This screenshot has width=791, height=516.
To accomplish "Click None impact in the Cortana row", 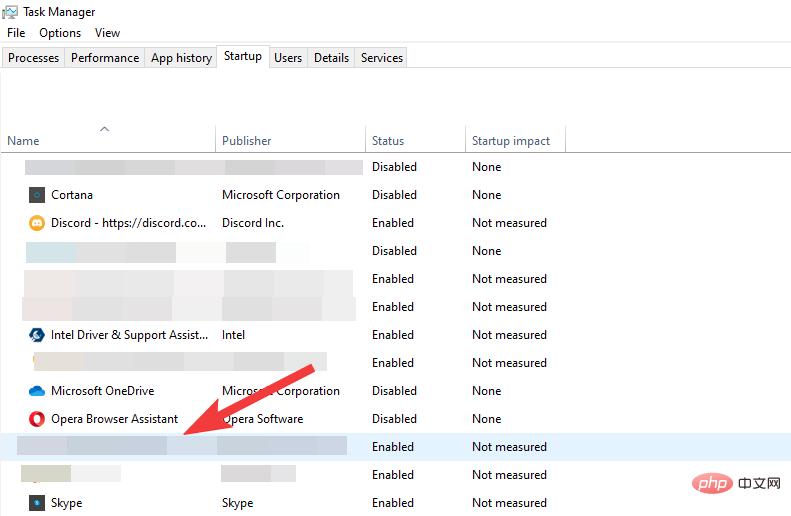I will click(486, 195).
